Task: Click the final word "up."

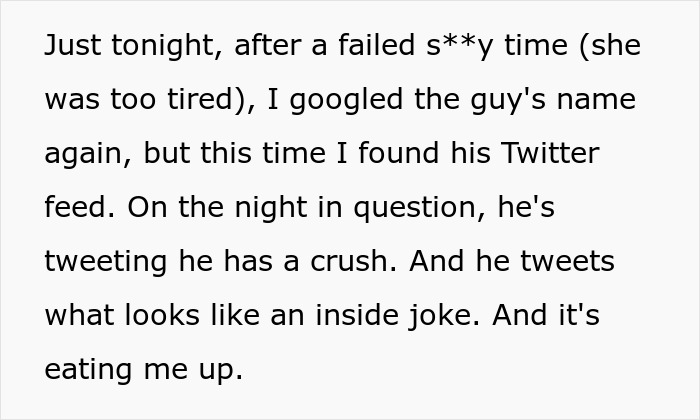Action: pos(220,370)
